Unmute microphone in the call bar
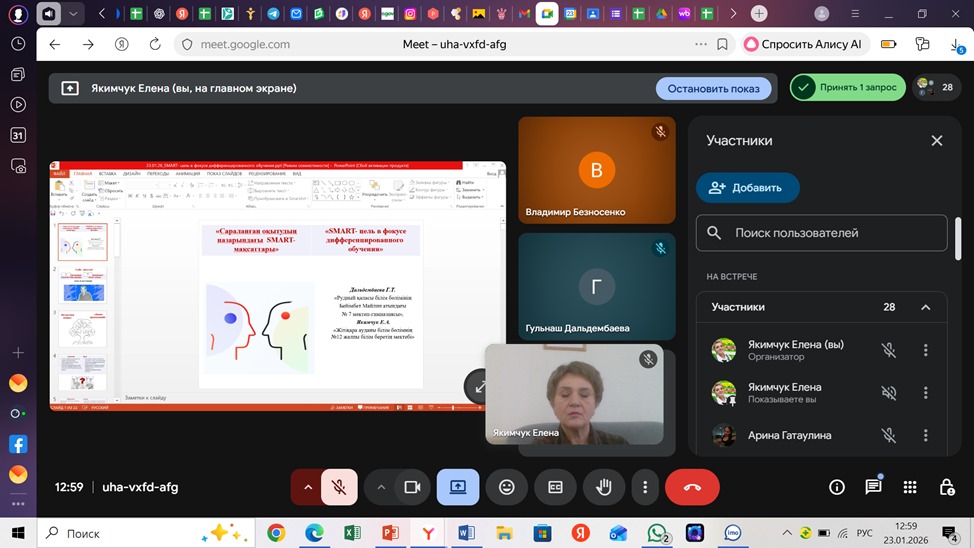974x548 pixels. point(339,487)
